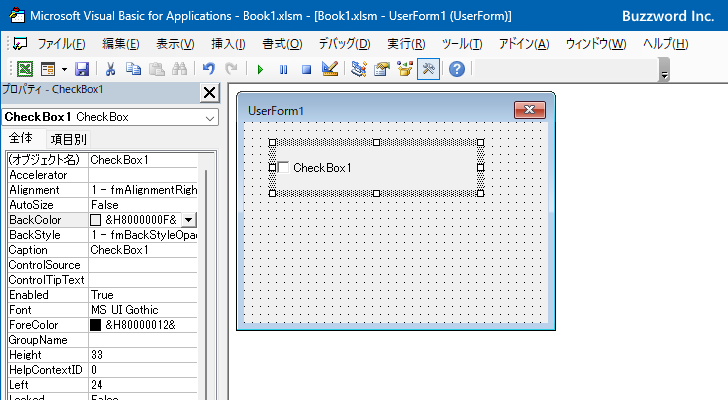
Task: Click the Copy icon in toolbar
Action: [133, 69]
